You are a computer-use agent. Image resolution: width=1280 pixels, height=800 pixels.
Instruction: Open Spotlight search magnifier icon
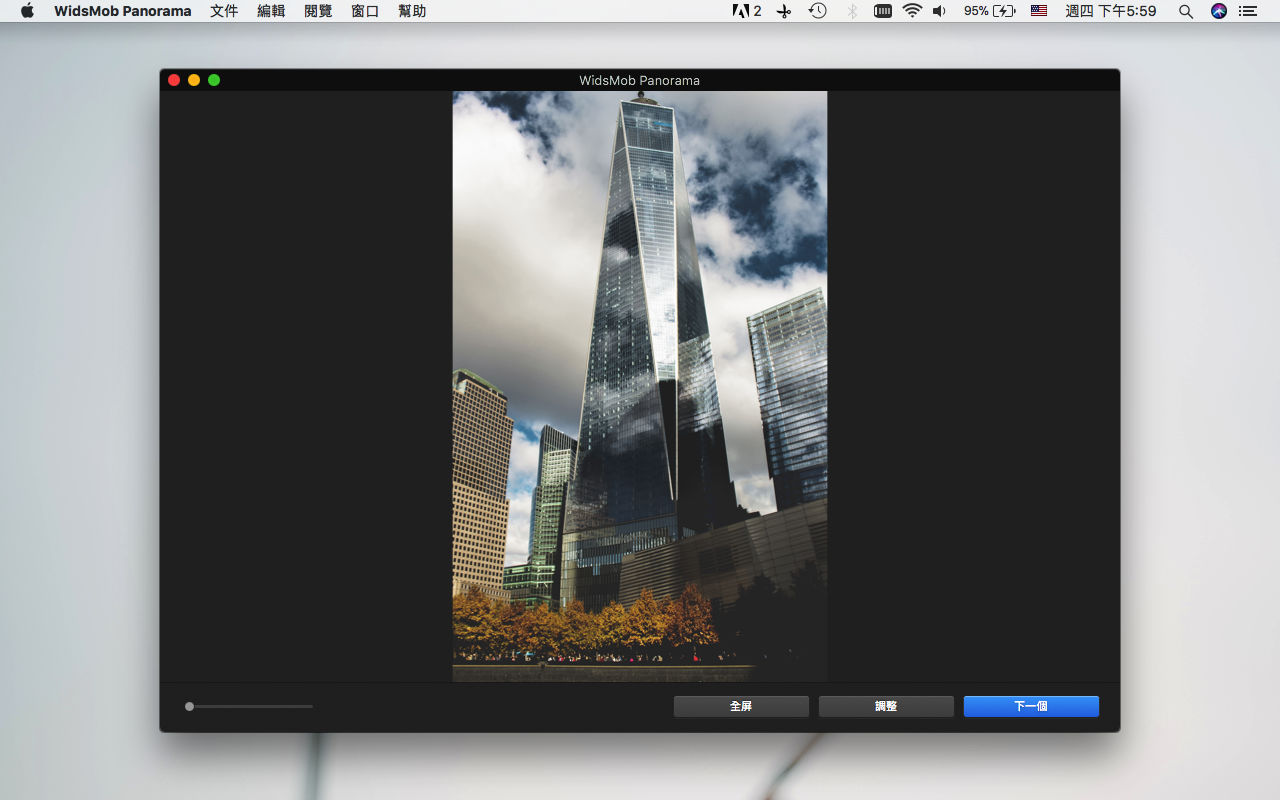click(x=1186, y=11)
